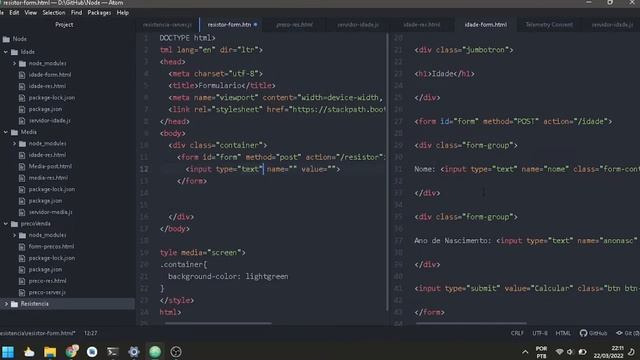
Task: Switch to the idade-res.html tab
Action: click(x=422, y=24)
